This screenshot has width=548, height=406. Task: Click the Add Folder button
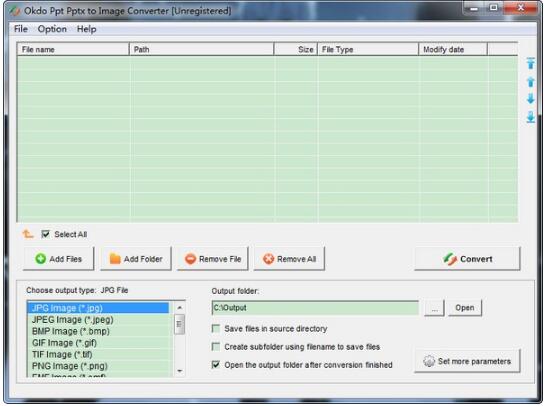click(136, 259)
